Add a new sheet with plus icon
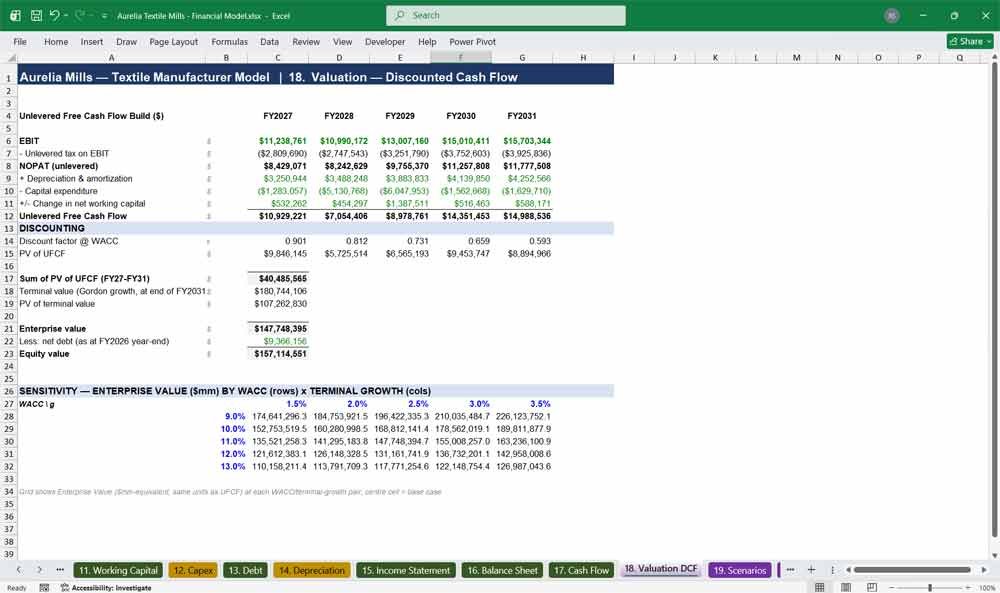 click(811, 570)
